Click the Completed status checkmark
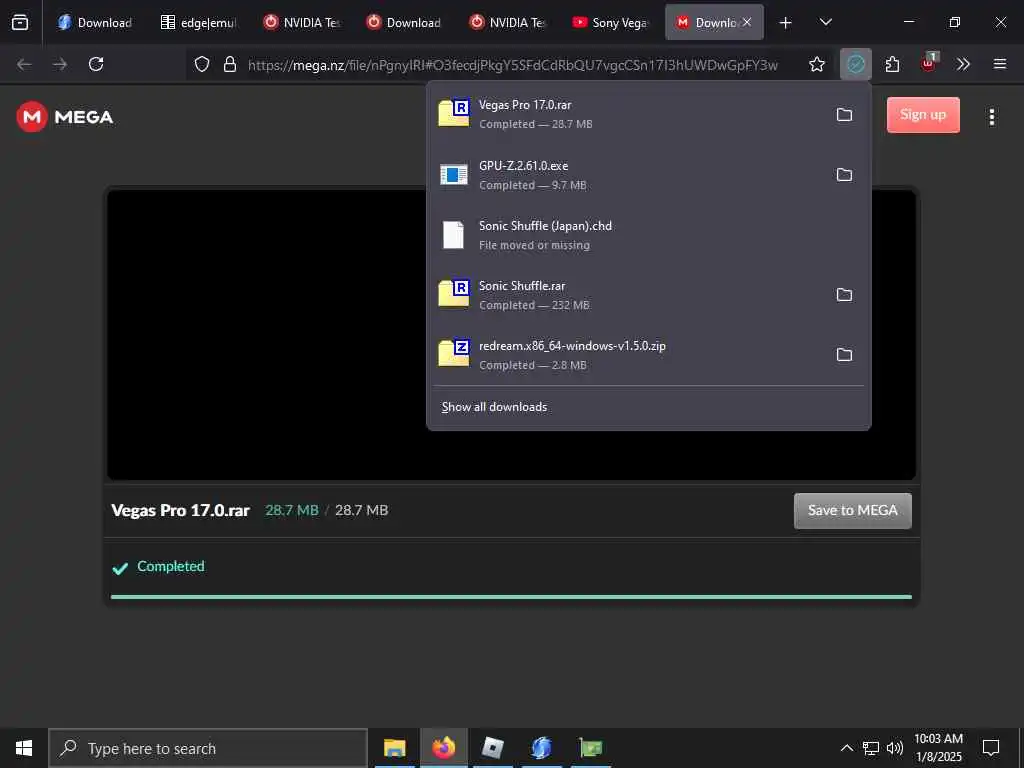The height and width of the screenshot is (768, 1024). pyautogui.click(x=120, y=568)
